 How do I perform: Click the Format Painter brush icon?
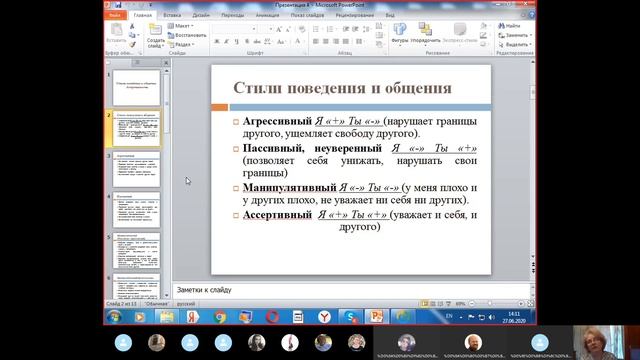click(x=132, y=44)
